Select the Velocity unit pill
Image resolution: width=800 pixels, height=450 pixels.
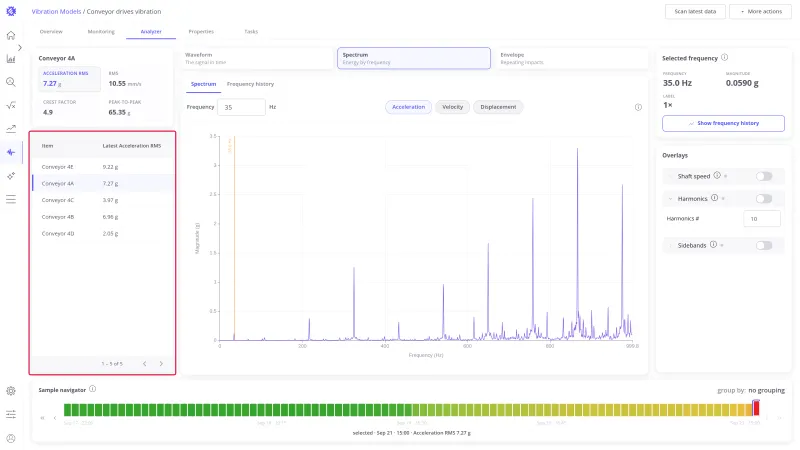tap(453, 107)
